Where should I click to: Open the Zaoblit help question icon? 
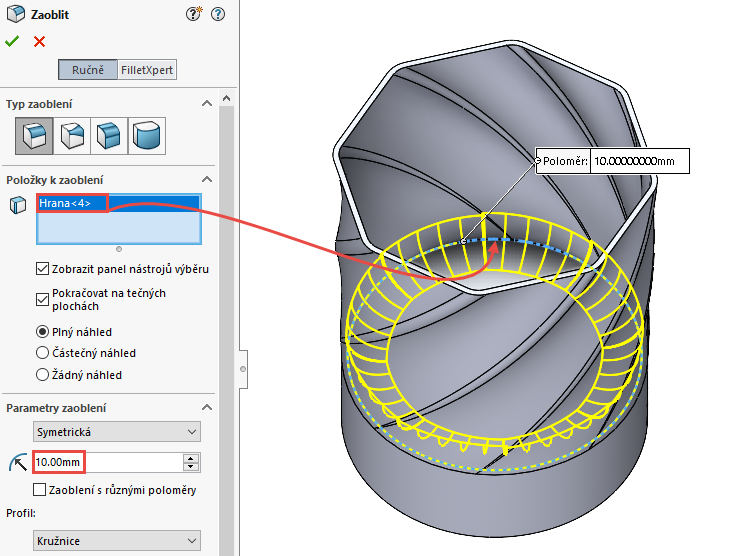pos(218,14)
